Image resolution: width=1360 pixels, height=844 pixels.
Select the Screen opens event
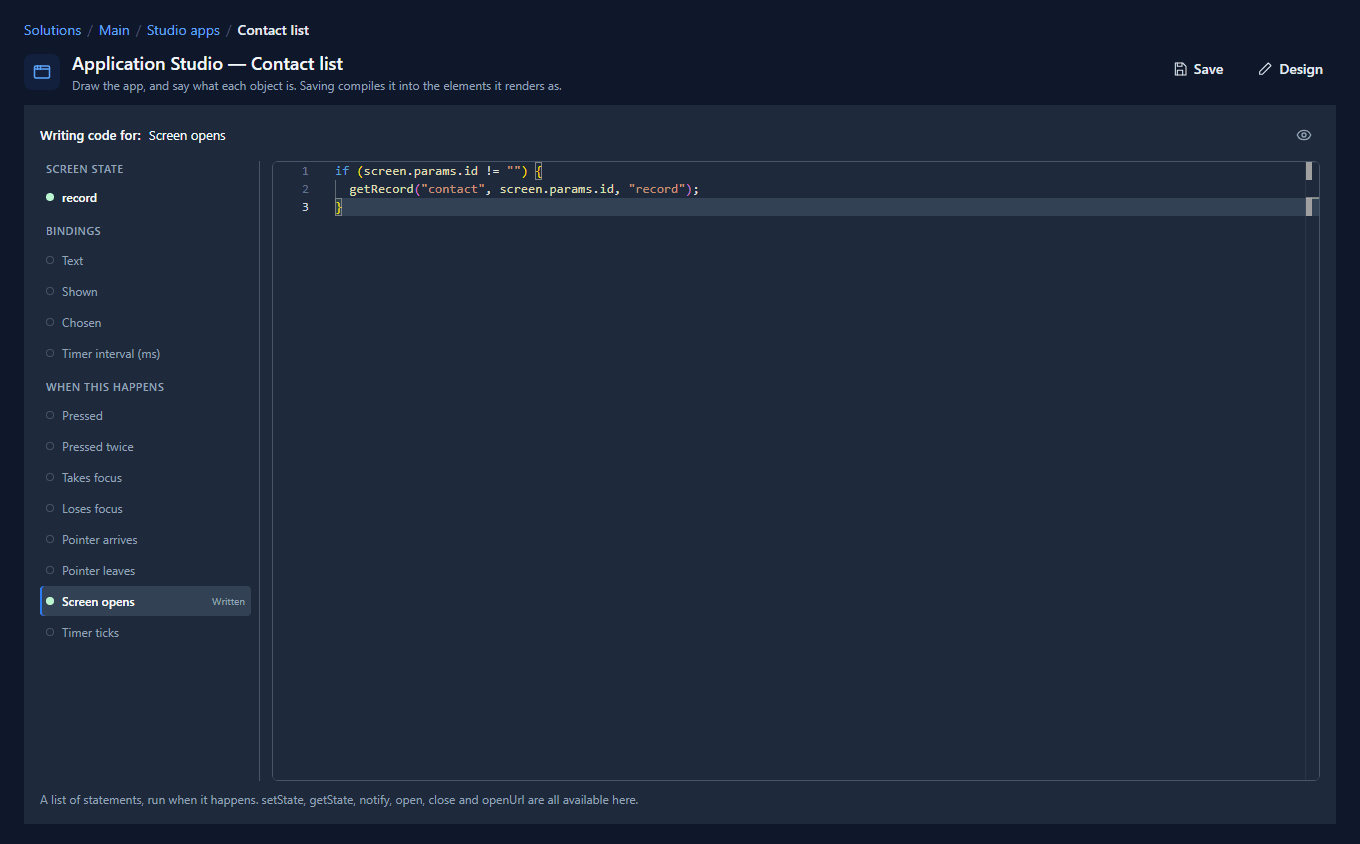pyautogui.click(x=145, y=602)
